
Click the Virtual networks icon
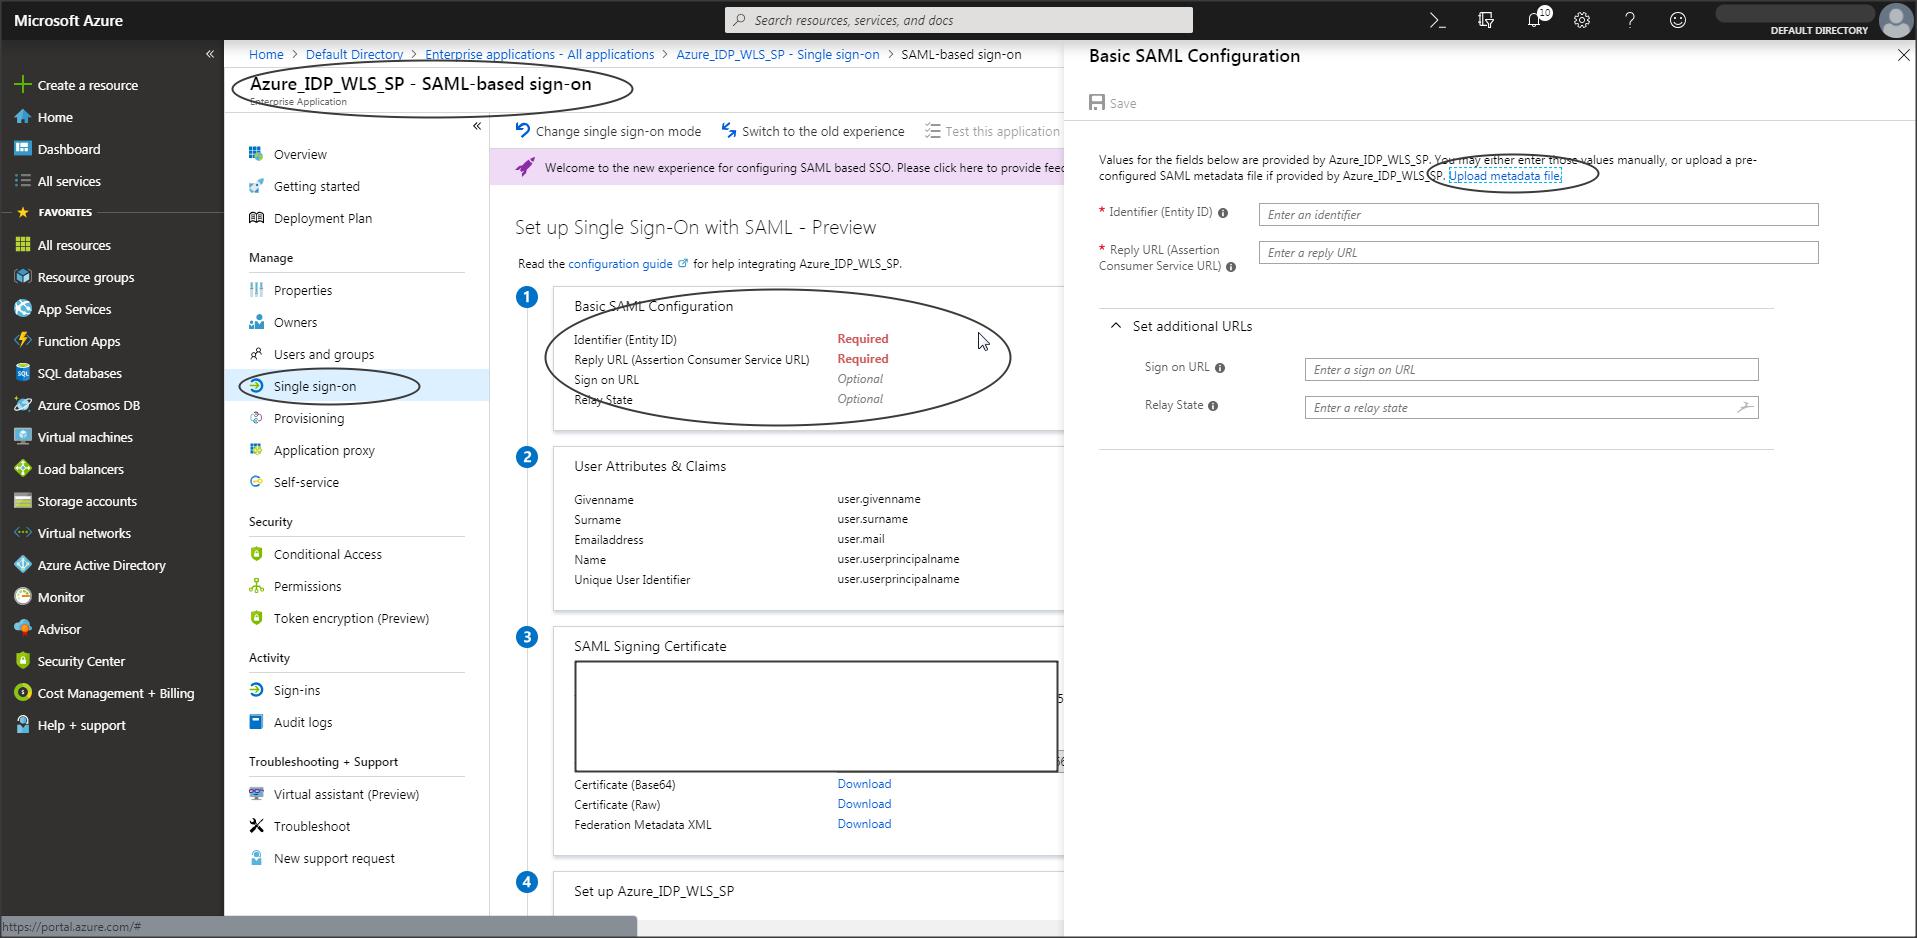point(23,533)
